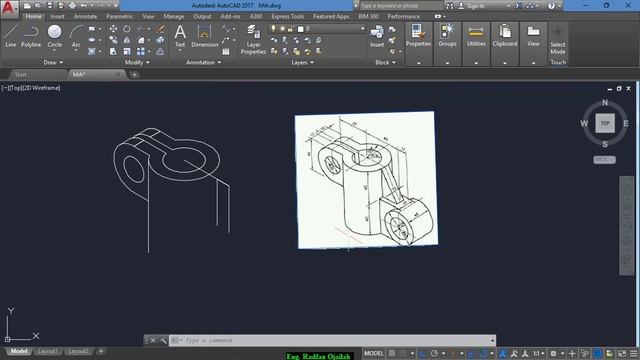This screenshot has height=360, width=640.
Task: Open the Home ribbon tab
Action: click(x=33, y=16)
